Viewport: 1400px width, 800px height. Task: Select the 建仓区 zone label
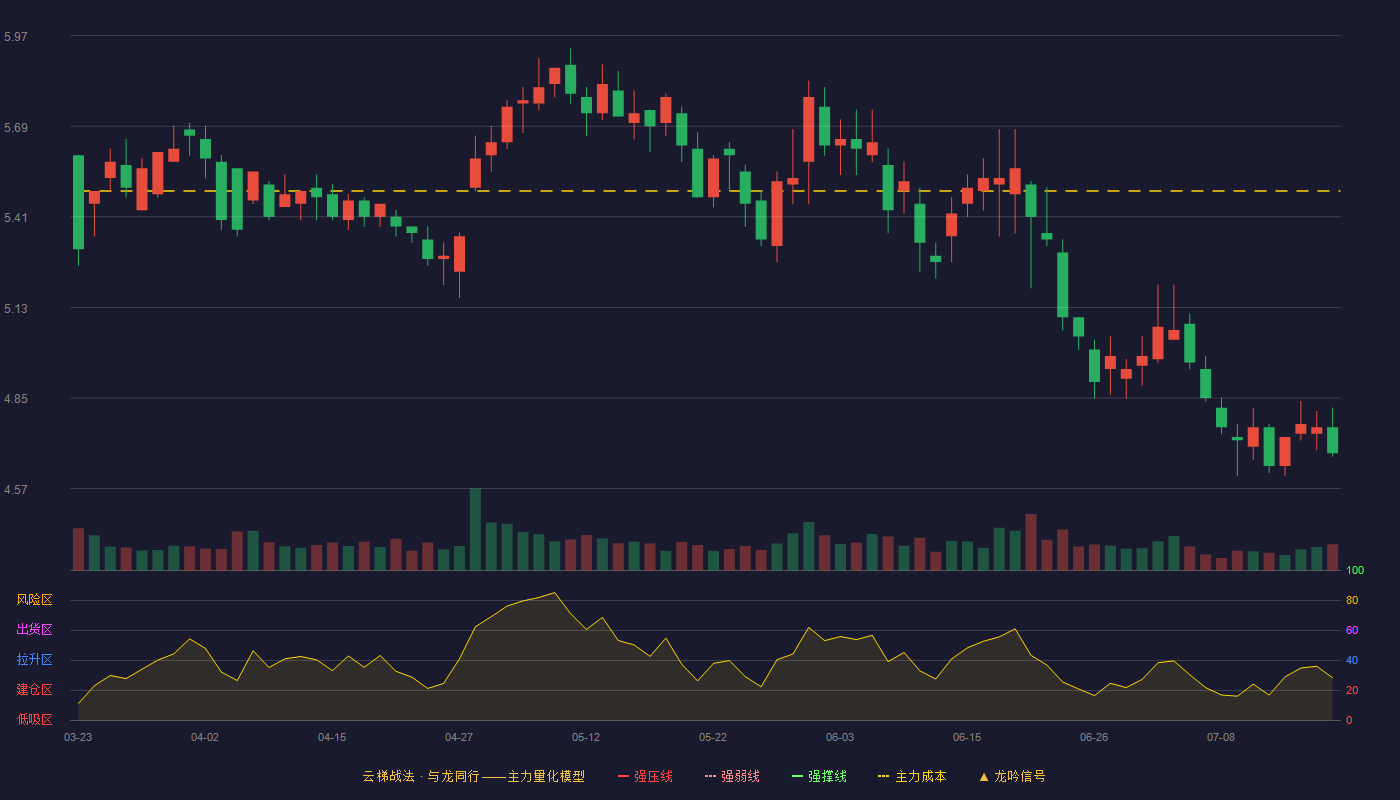(34, 690)
